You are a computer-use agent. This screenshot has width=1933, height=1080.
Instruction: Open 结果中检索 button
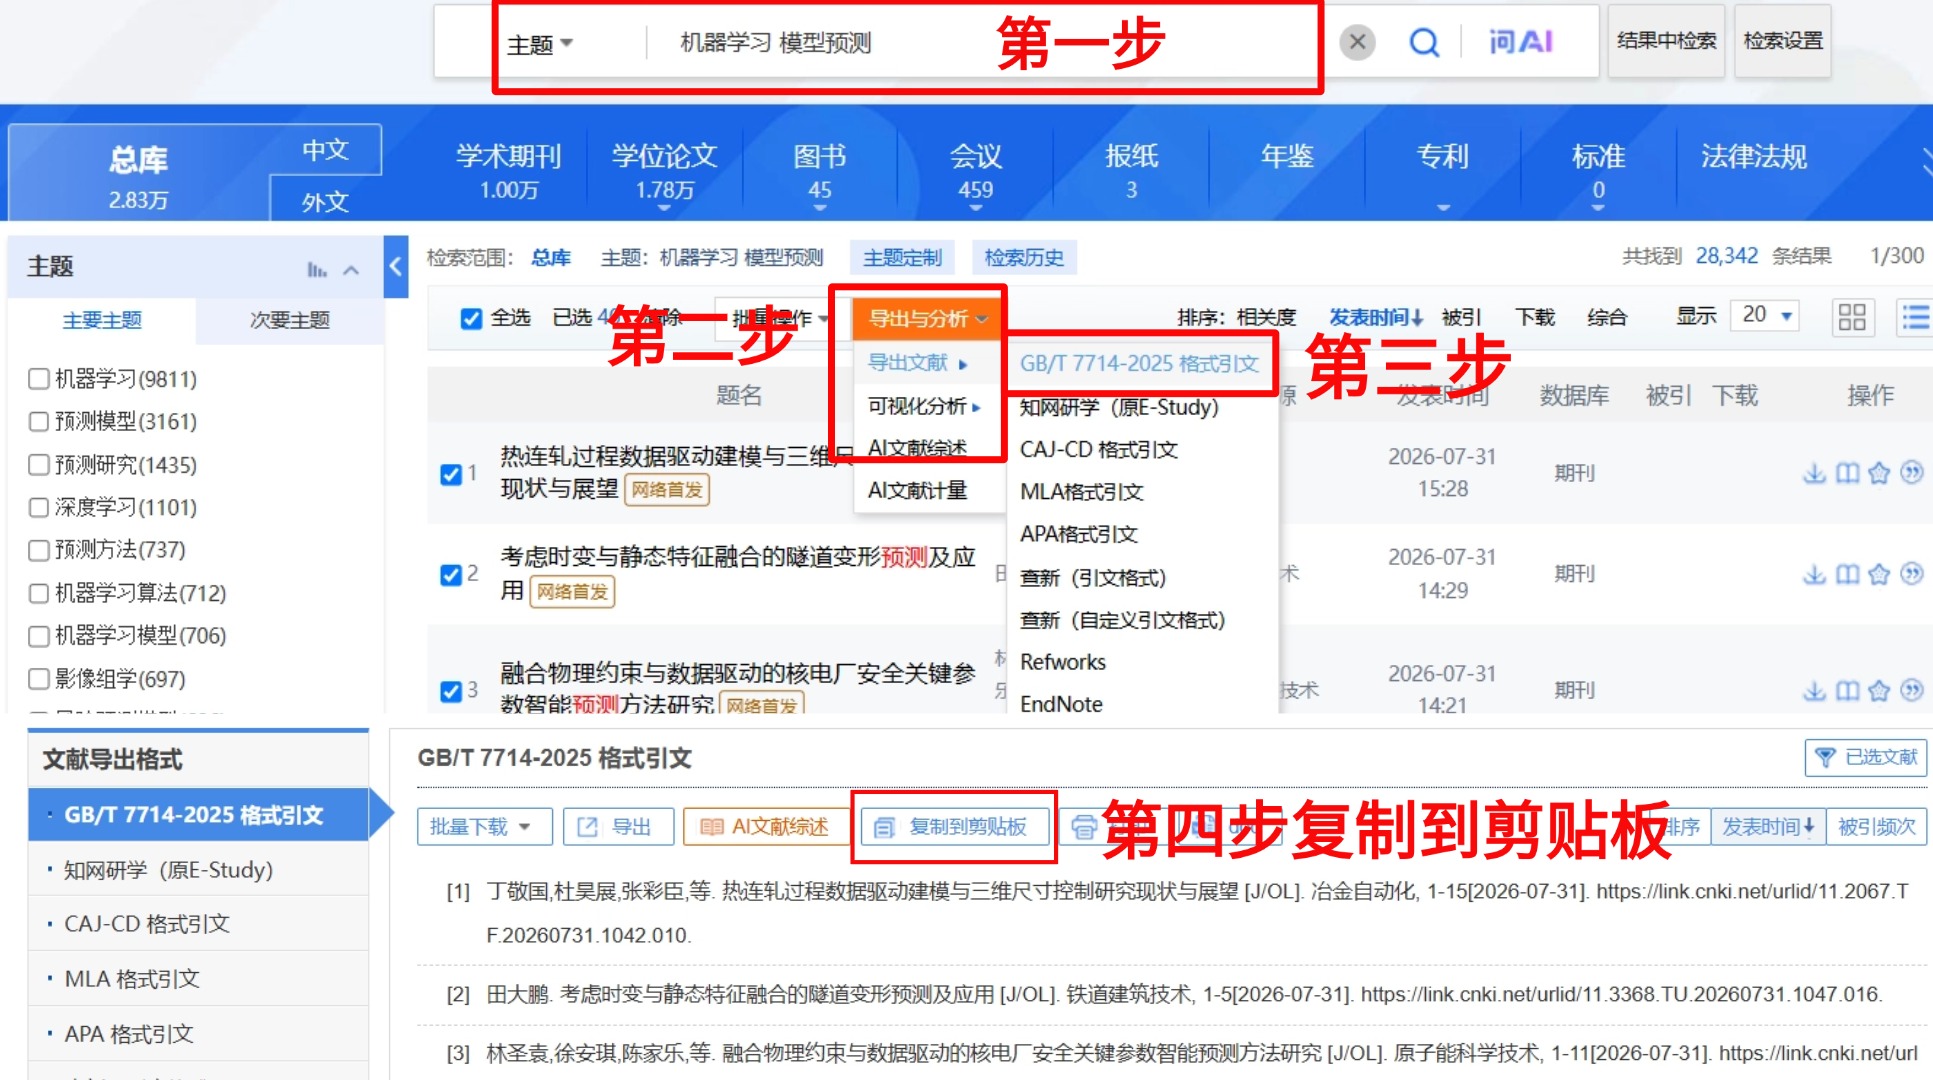(x=1666, y=41)
